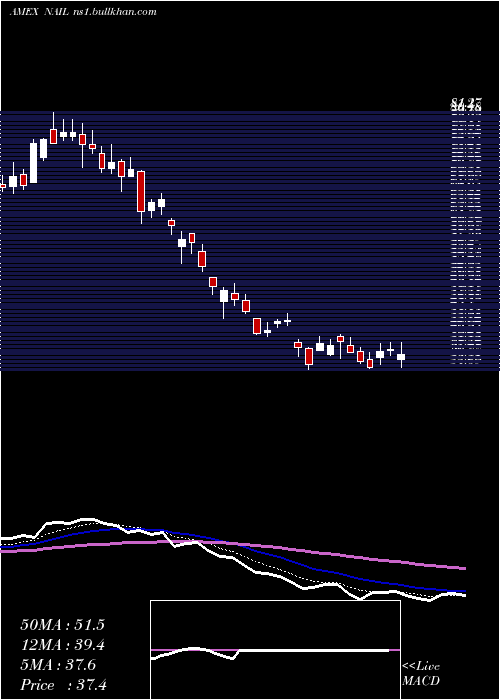Screen dimensions: 500x700
Task: Click the <<Live MACD label
Action: 421,674
